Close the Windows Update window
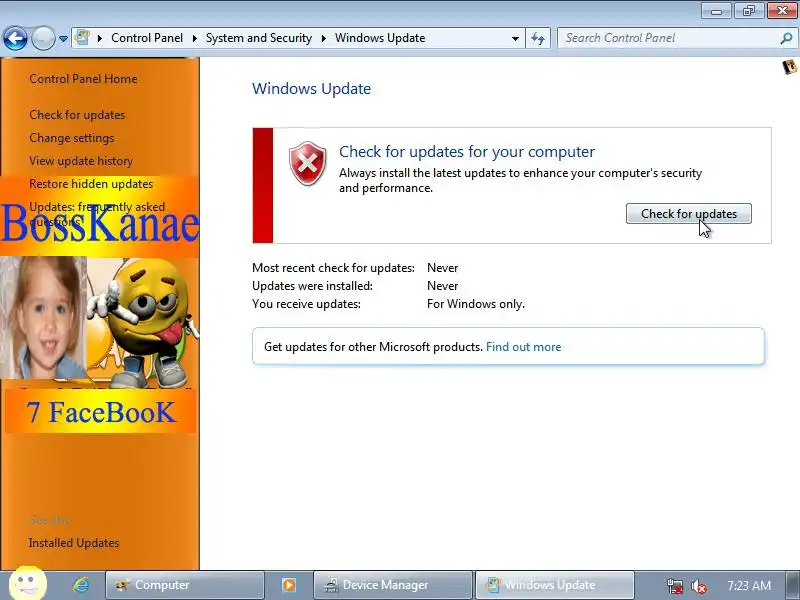 782,10
